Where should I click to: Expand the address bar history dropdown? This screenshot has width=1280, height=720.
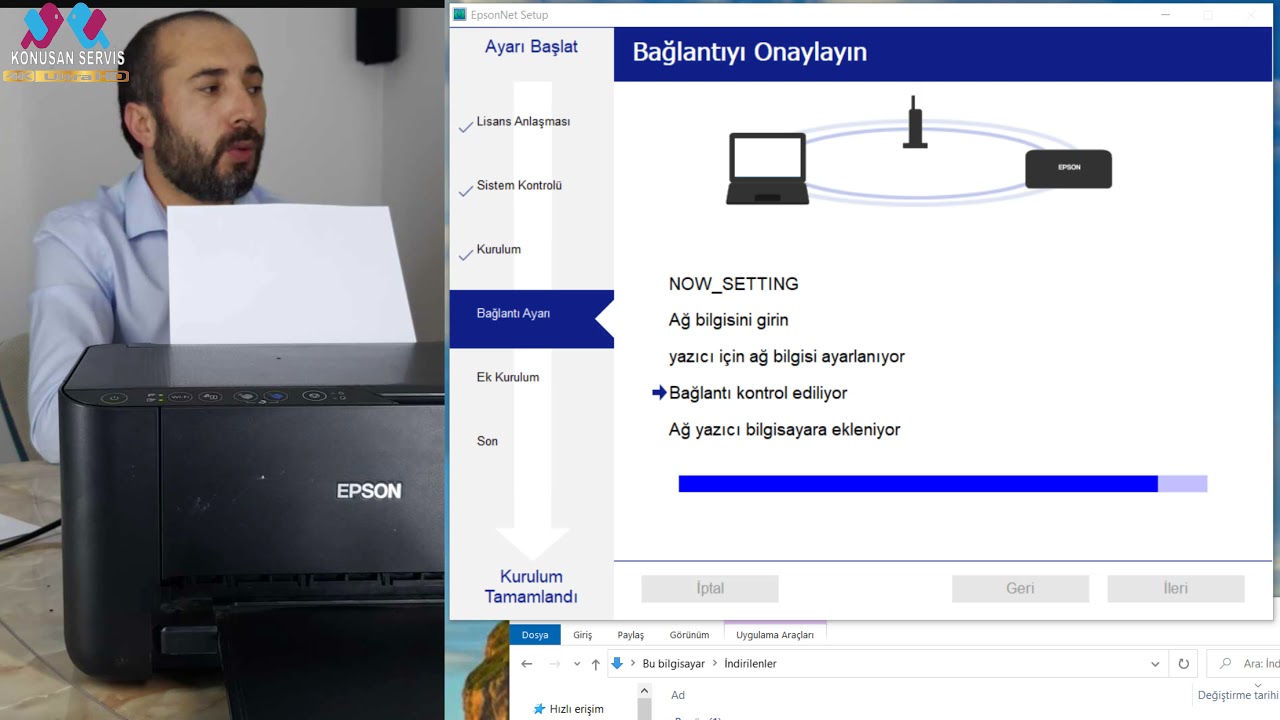coord(1155,664)
